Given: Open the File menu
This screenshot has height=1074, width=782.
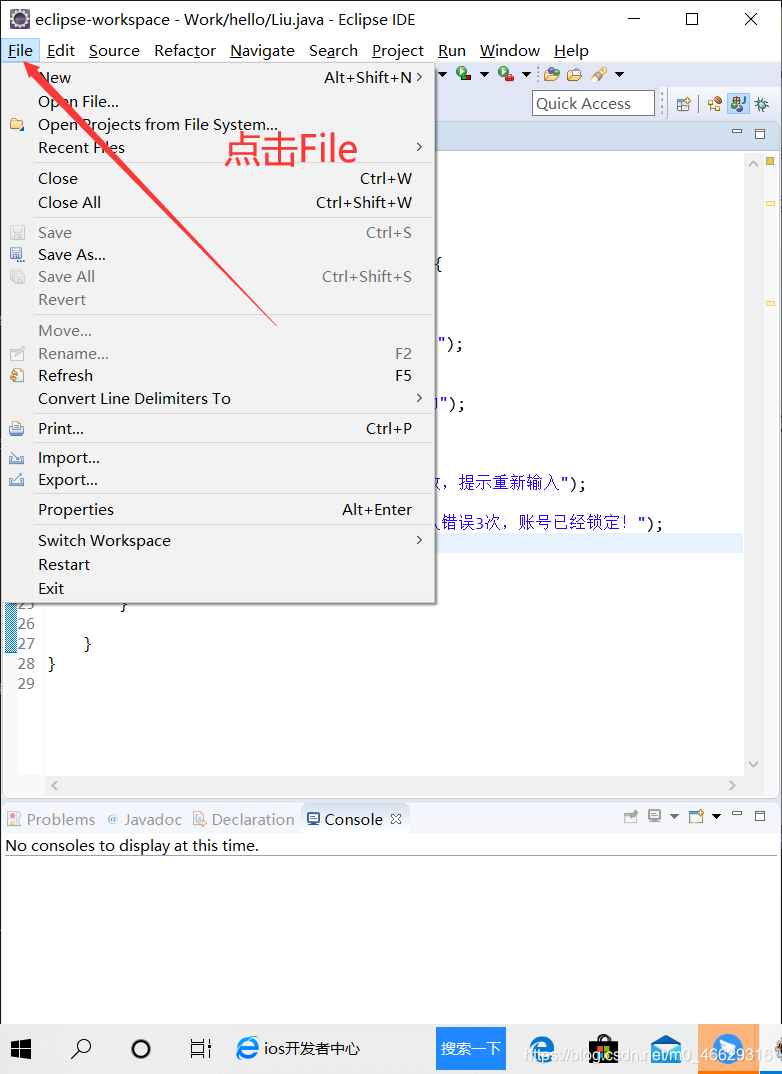Looking at the screenshot, I should coord(21,51).
